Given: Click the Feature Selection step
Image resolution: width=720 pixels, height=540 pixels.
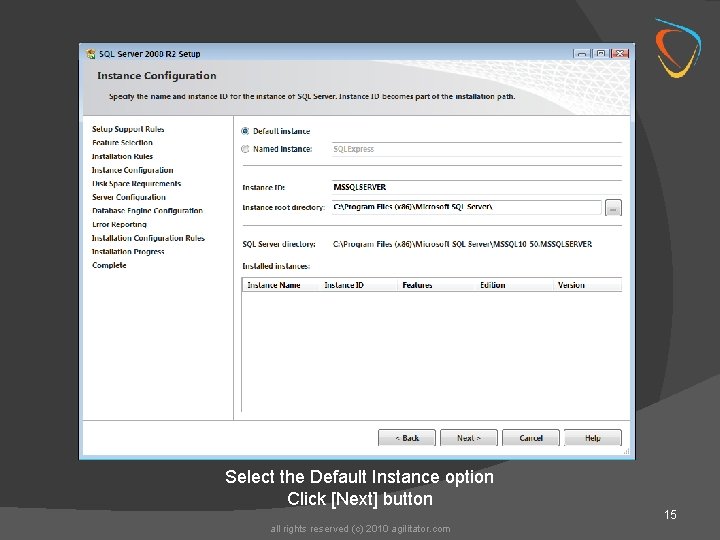Looking at the screenshot, I should click(122, 142).
